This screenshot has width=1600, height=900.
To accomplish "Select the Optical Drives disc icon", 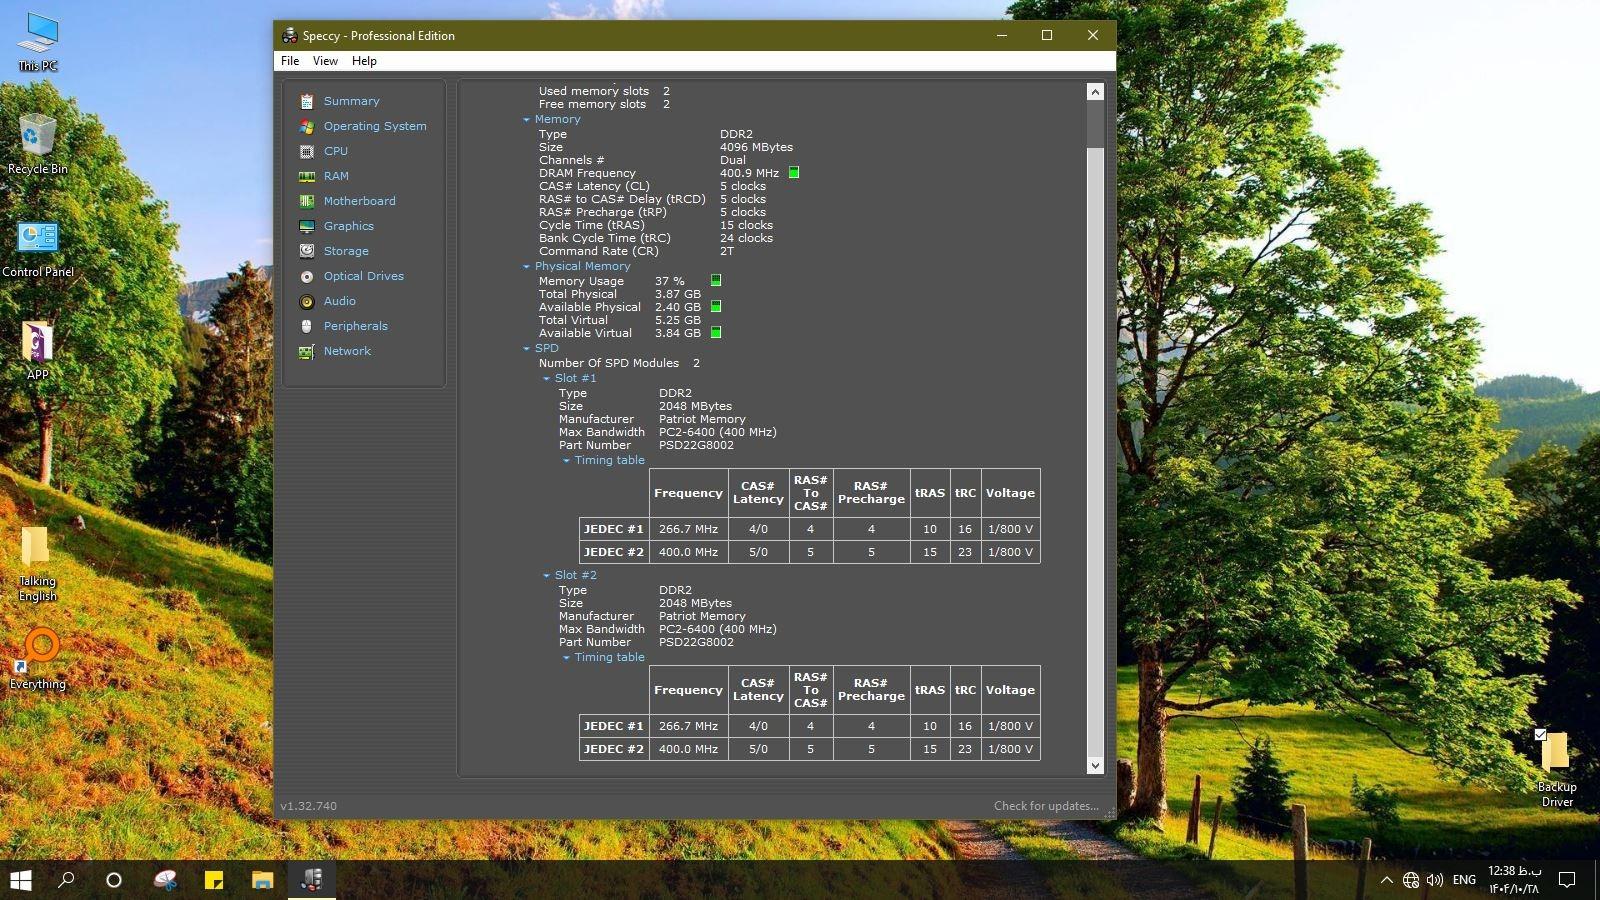I will [307, 276].
